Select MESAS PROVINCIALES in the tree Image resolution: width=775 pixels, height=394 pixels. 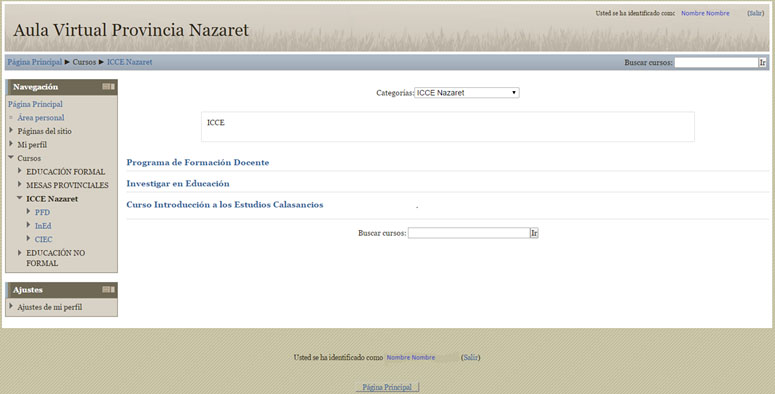(x=67, y=185)
